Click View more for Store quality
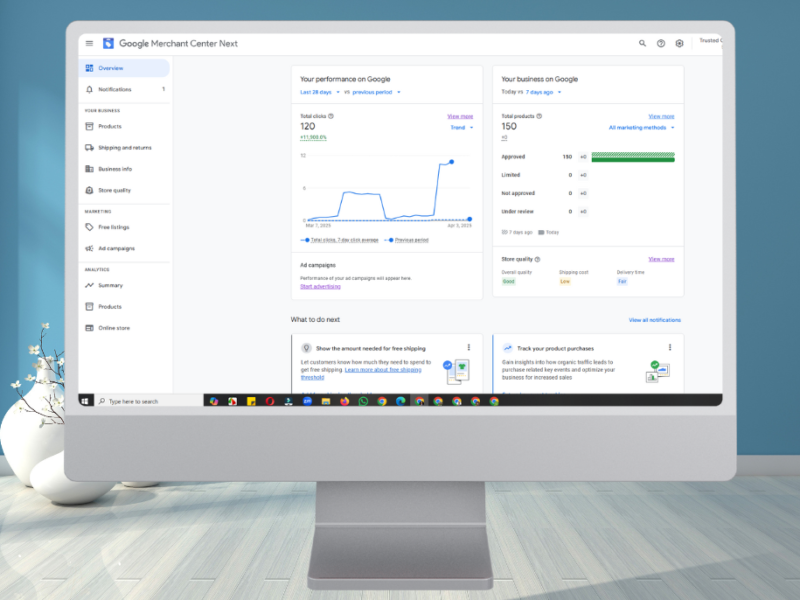 [661, 259]
